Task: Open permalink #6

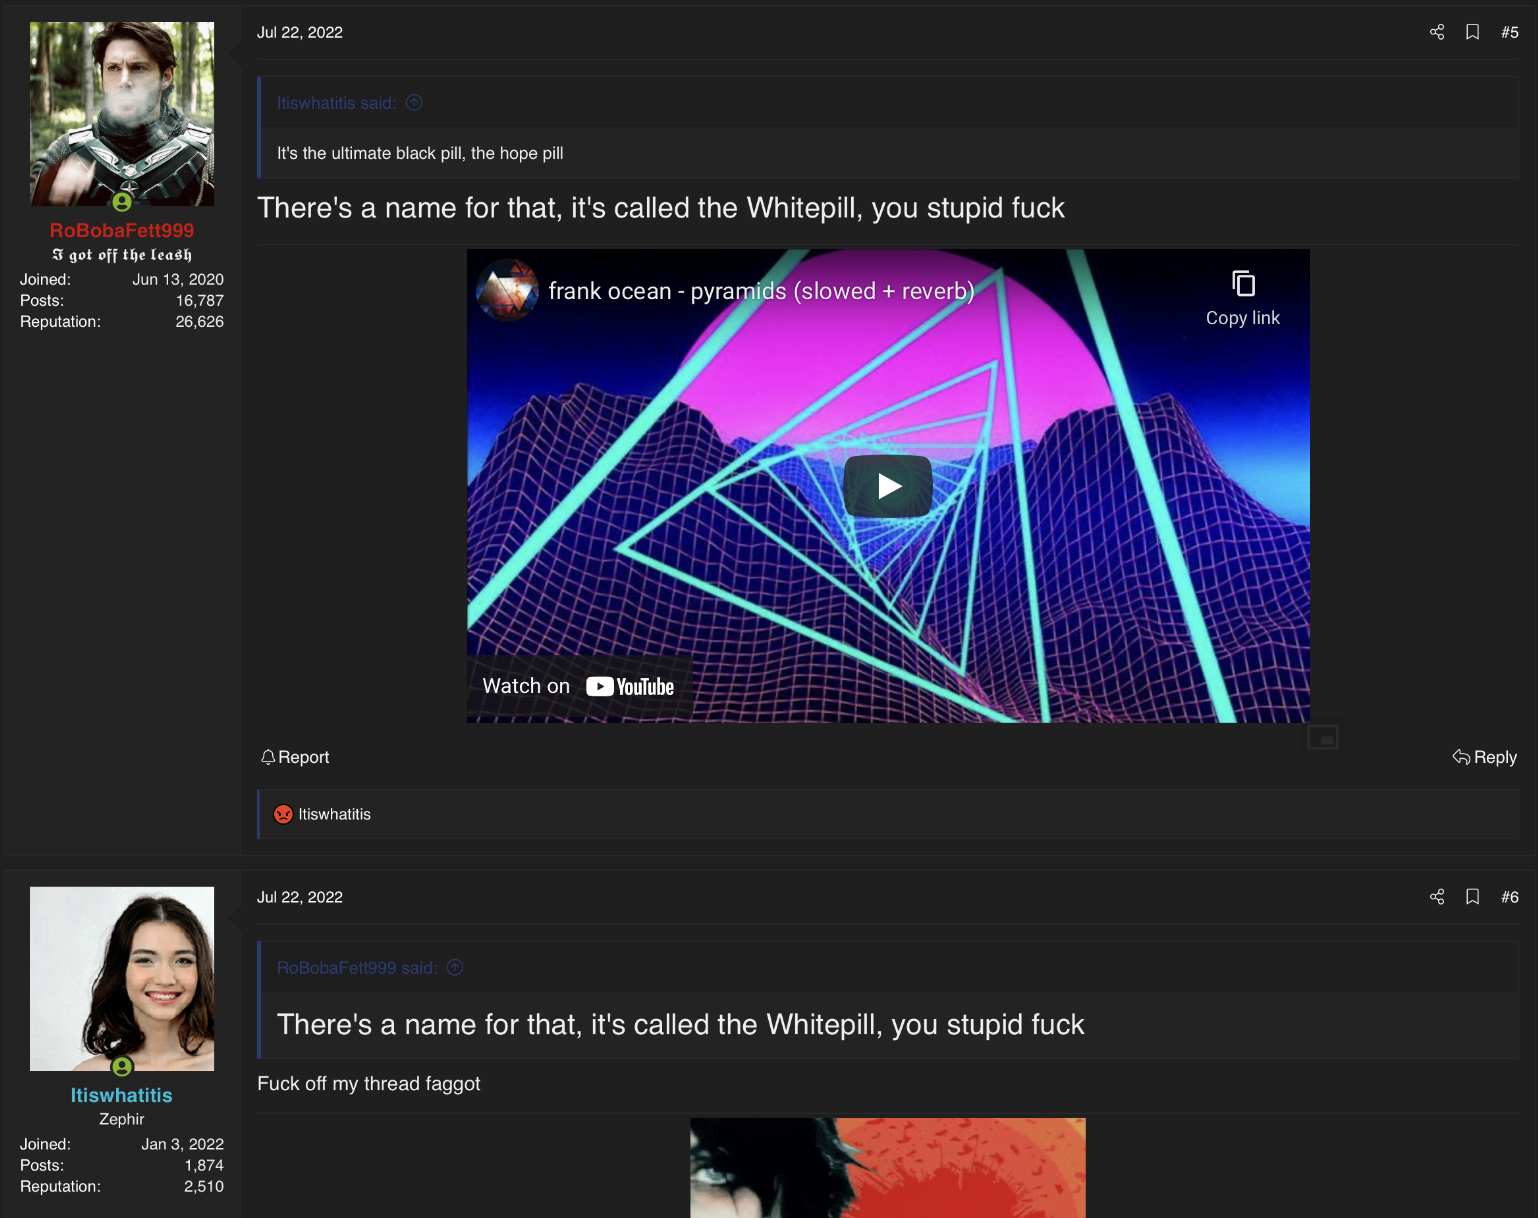Action: (1510, 897)
